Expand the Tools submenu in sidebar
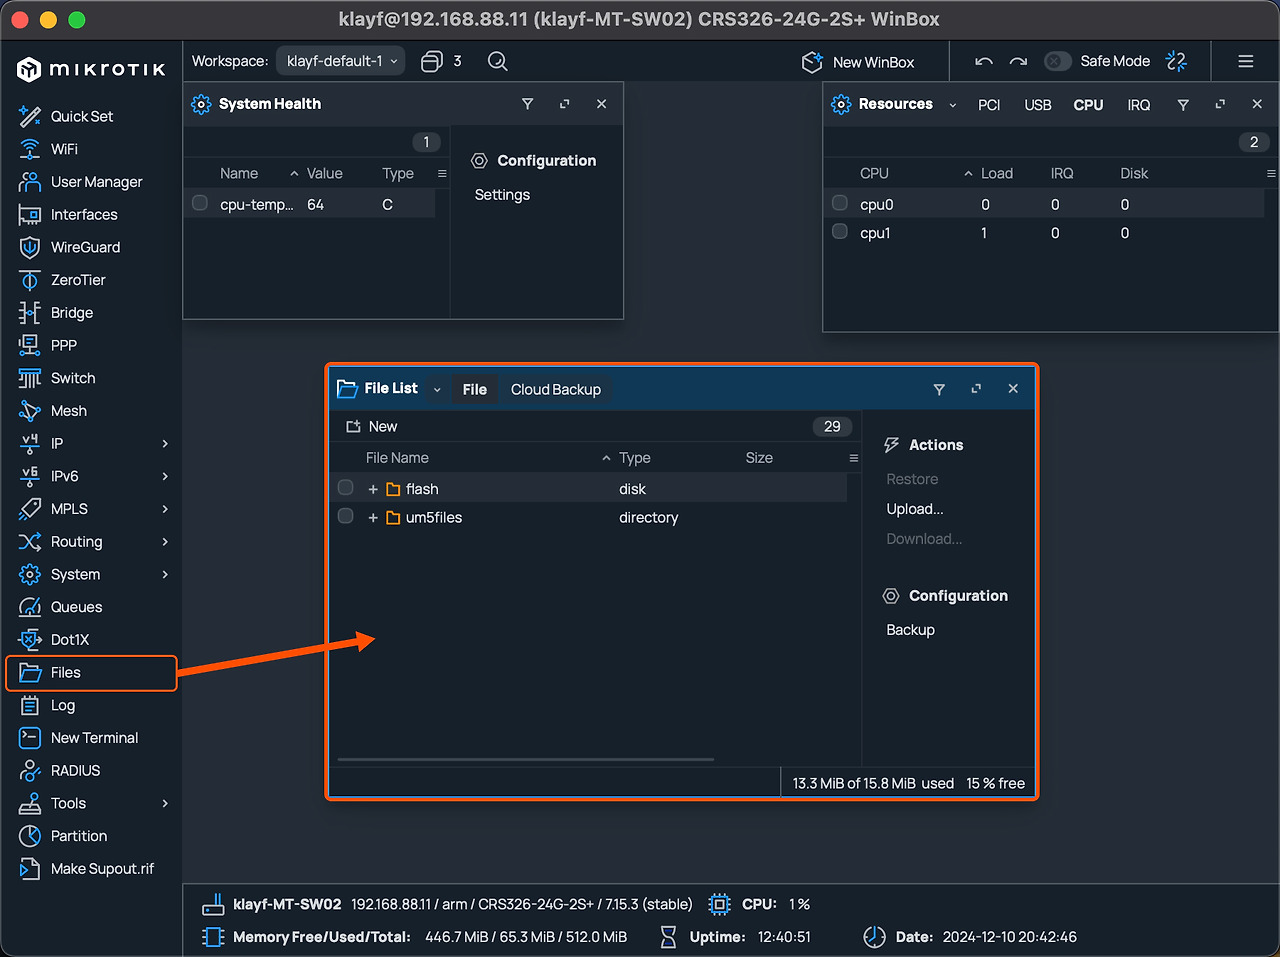 tap(165, 803)
